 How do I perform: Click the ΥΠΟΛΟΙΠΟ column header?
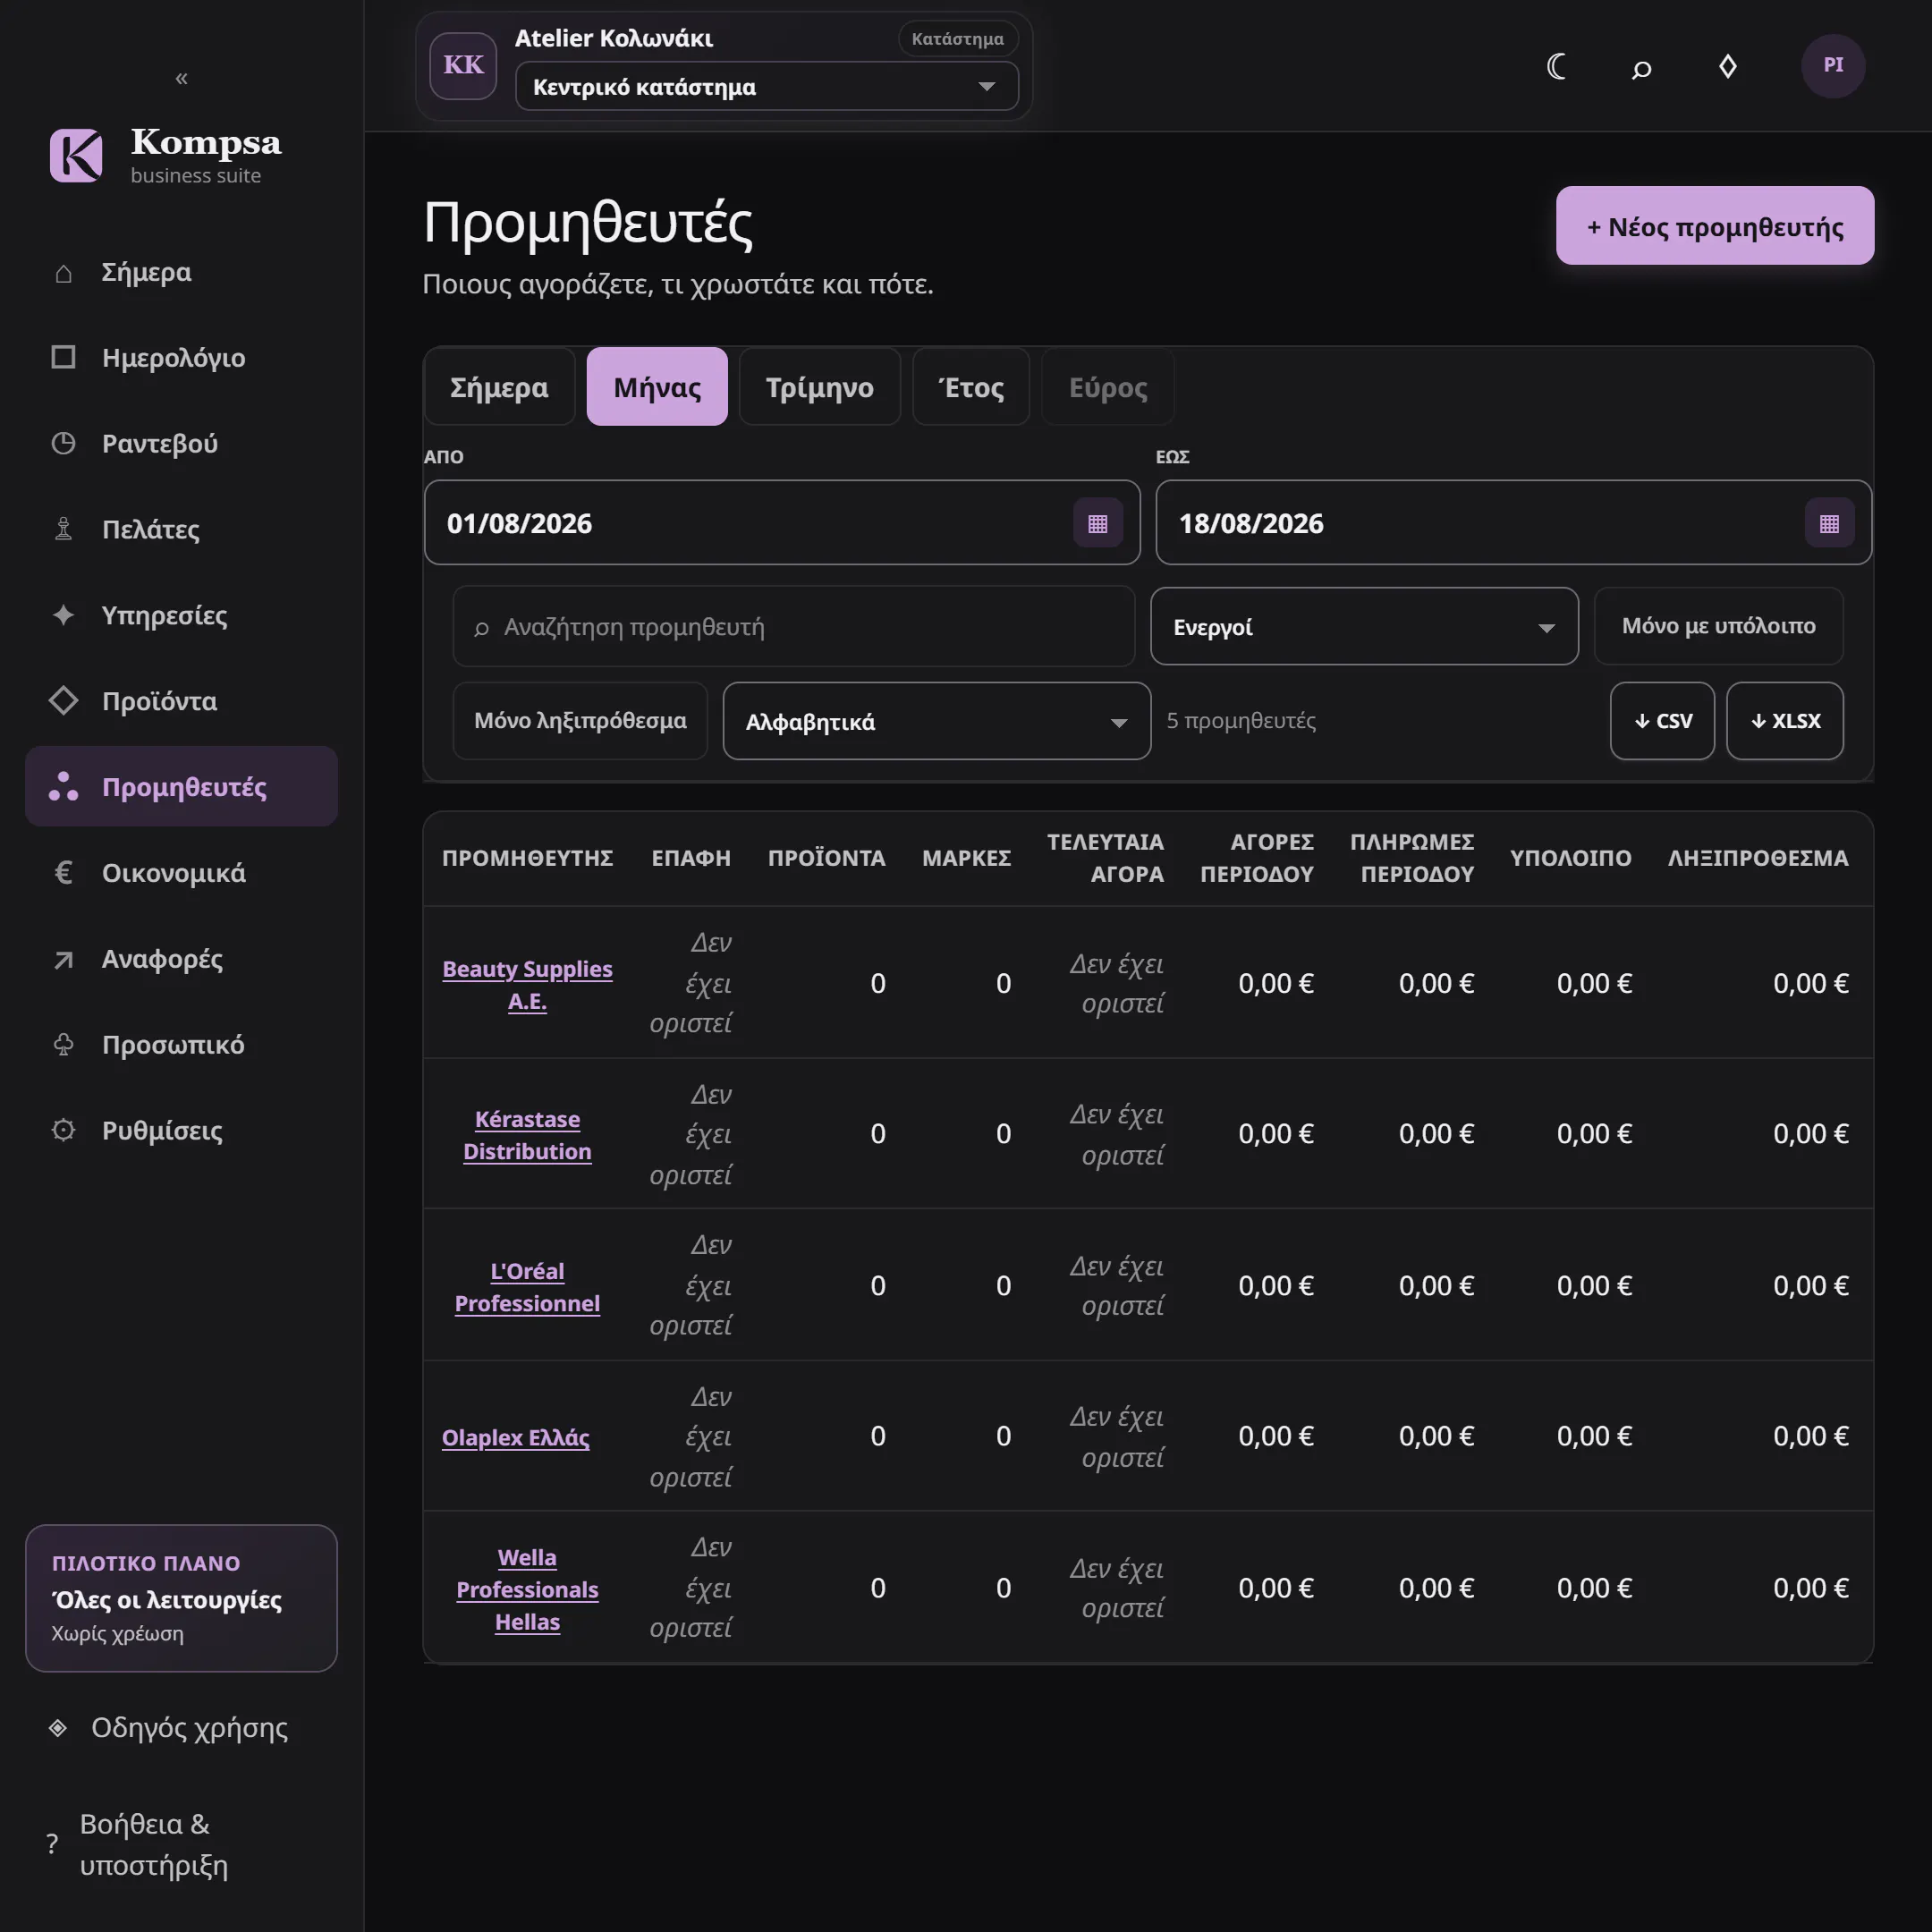tap(1570, 858)
